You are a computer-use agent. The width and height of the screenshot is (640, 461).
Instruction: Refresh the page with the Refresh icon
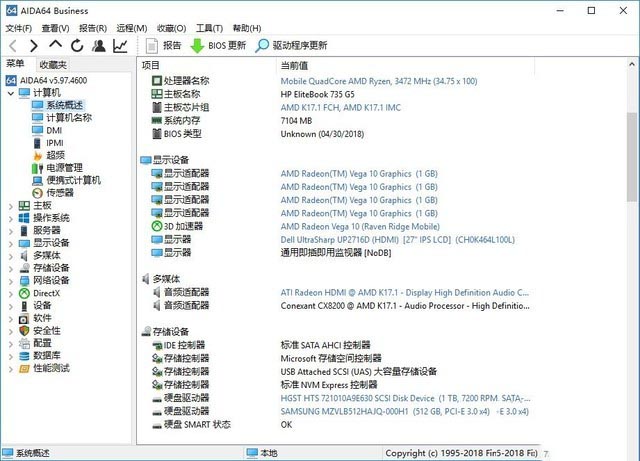coord(77,46)
